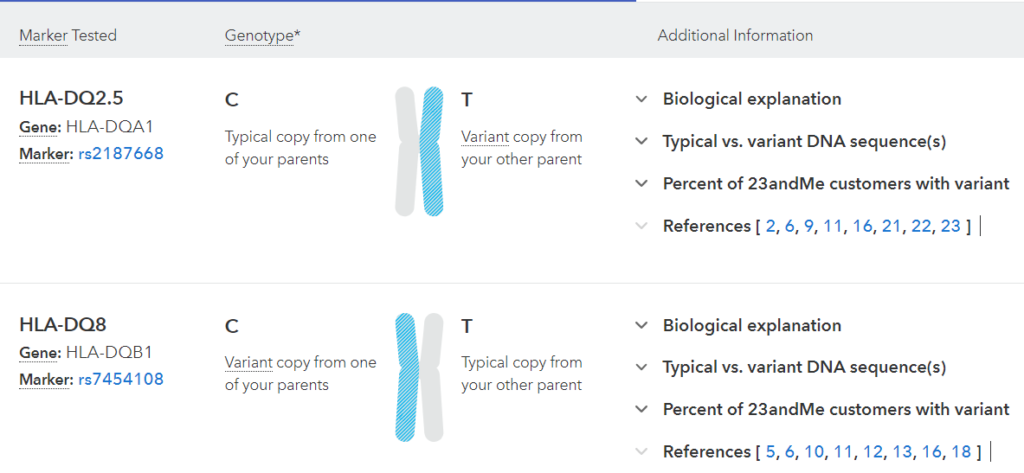Image resolution: width=1024 pixels, height=473 pixels.
Task: Open the rs2187668 marker link
Action: click(x=121, y=154)
